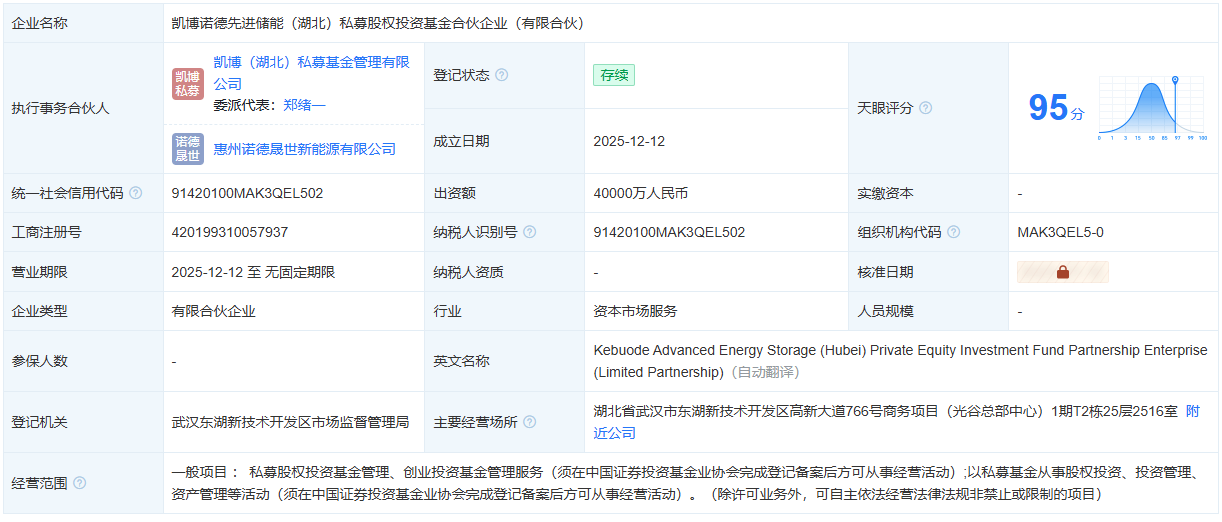1222x522 pixels.
Task: Open the 统一社会信用代码 help tooltip icon
Action: (136, 193)
